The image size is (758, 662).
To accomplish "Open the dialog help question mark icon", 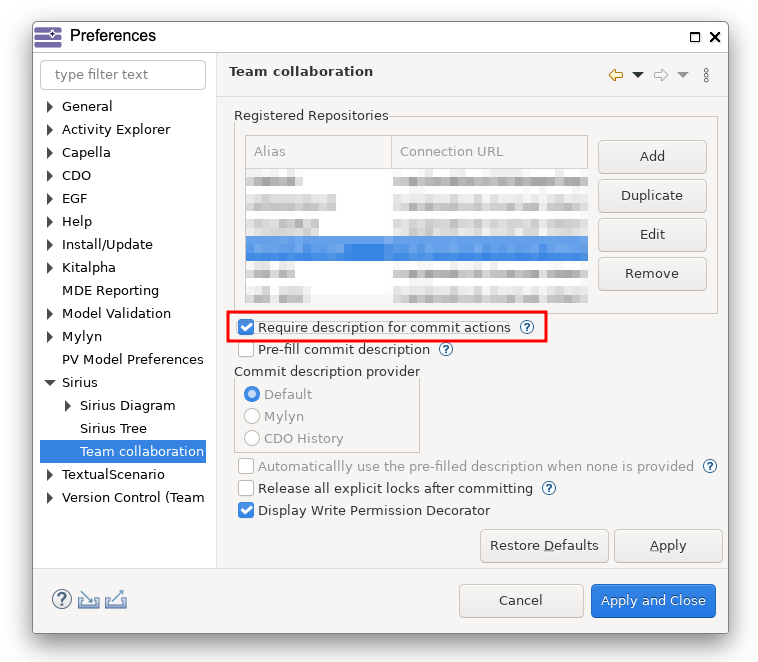I will tap(62, 599).
